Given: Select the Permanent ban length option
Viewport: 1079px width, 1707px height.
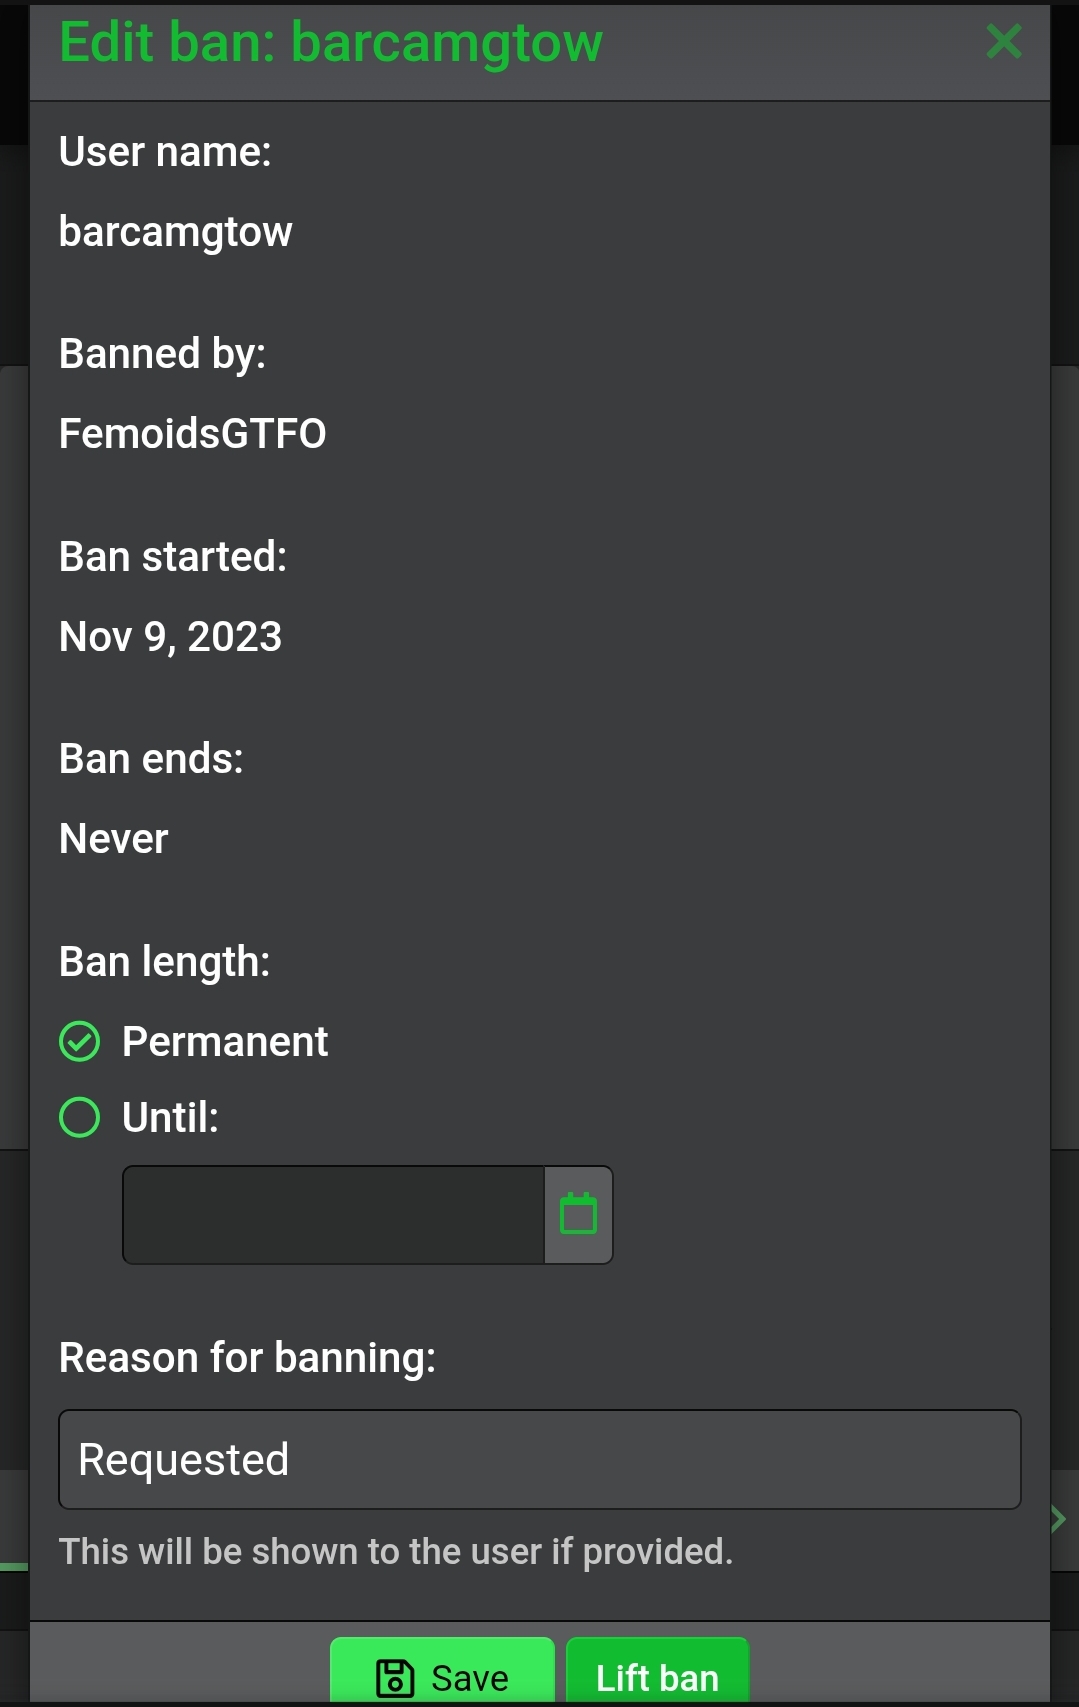Looking at the screenshot, I should (x=80, y=1041).
